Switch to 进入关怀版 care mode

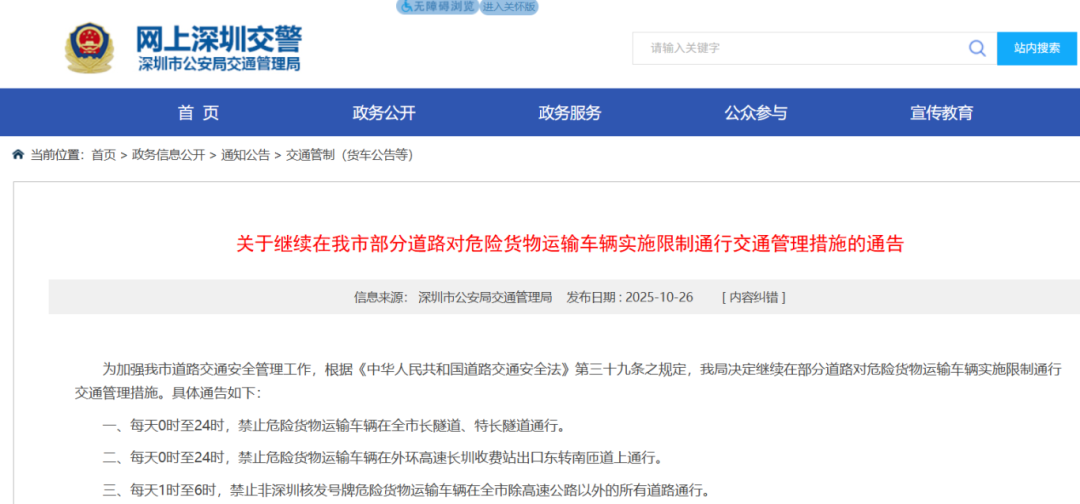point(509,6)
